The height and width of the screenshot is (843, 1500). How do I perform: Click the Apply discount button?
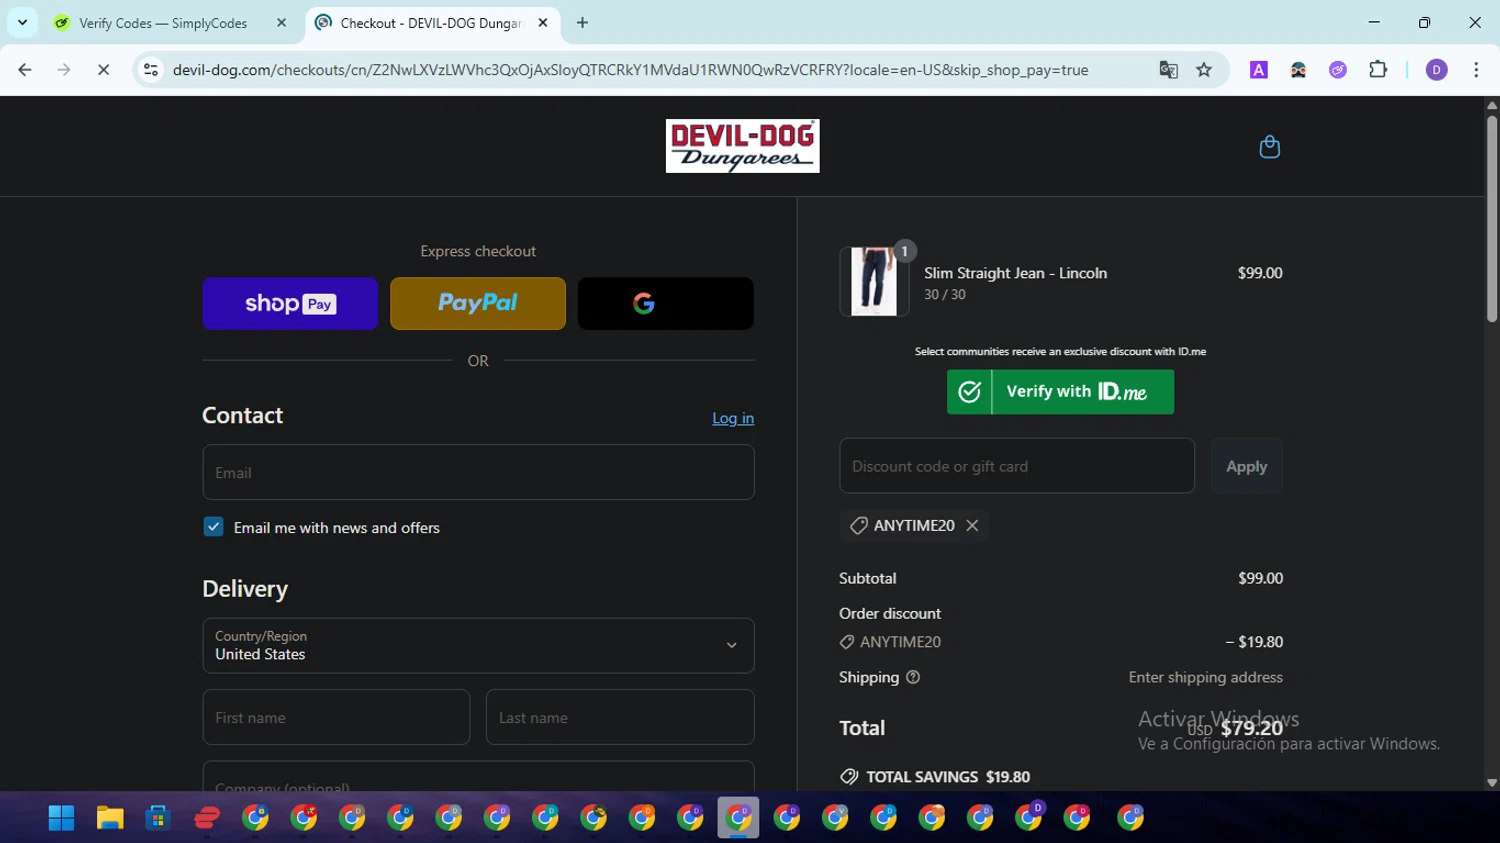pyautogui.click(x=1246, y=466)
